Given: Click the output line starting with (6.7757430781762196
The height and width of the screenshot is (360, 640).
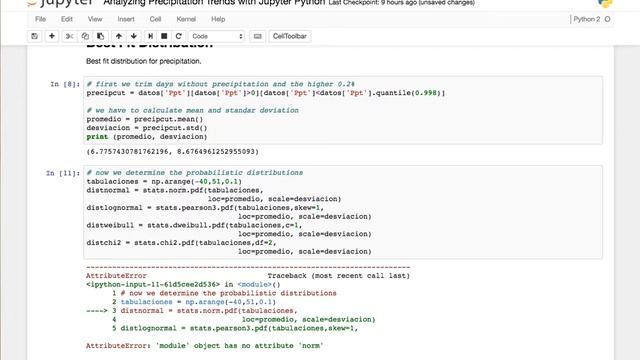Looking at the screenshot, I should click(172, 151).
